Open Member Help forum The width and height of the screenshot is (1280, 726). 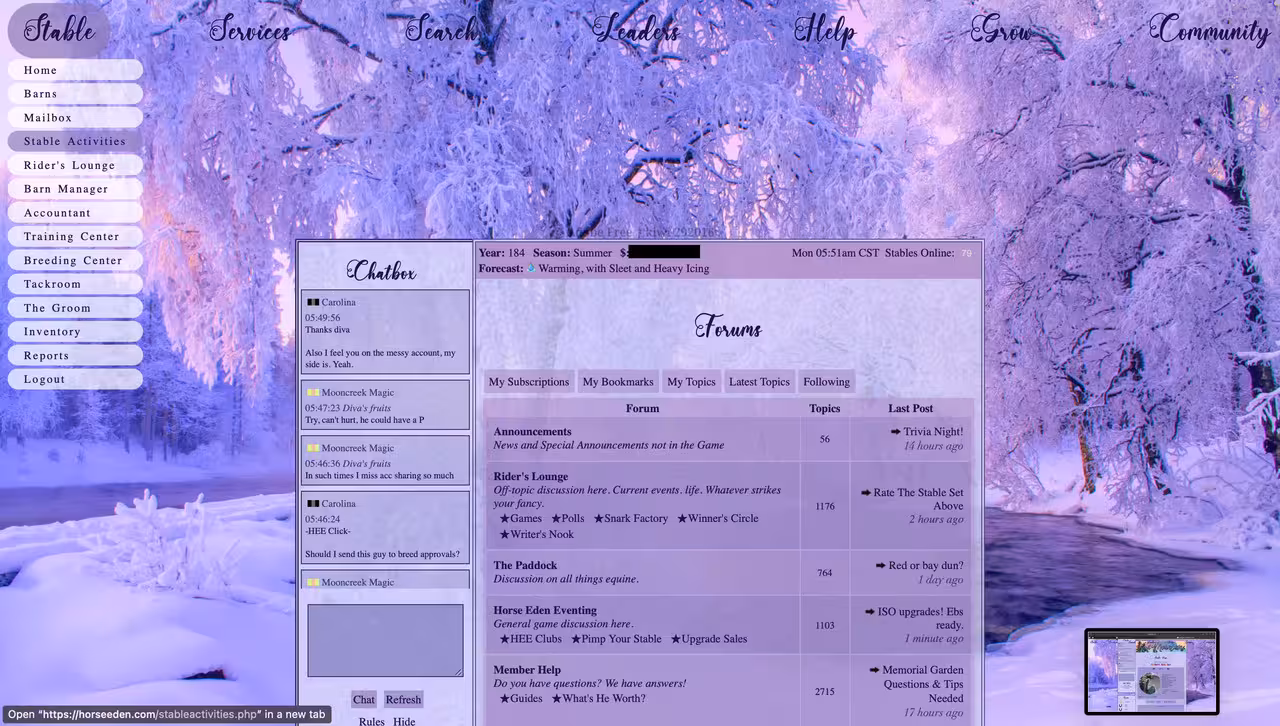click(x=527, y=670)
